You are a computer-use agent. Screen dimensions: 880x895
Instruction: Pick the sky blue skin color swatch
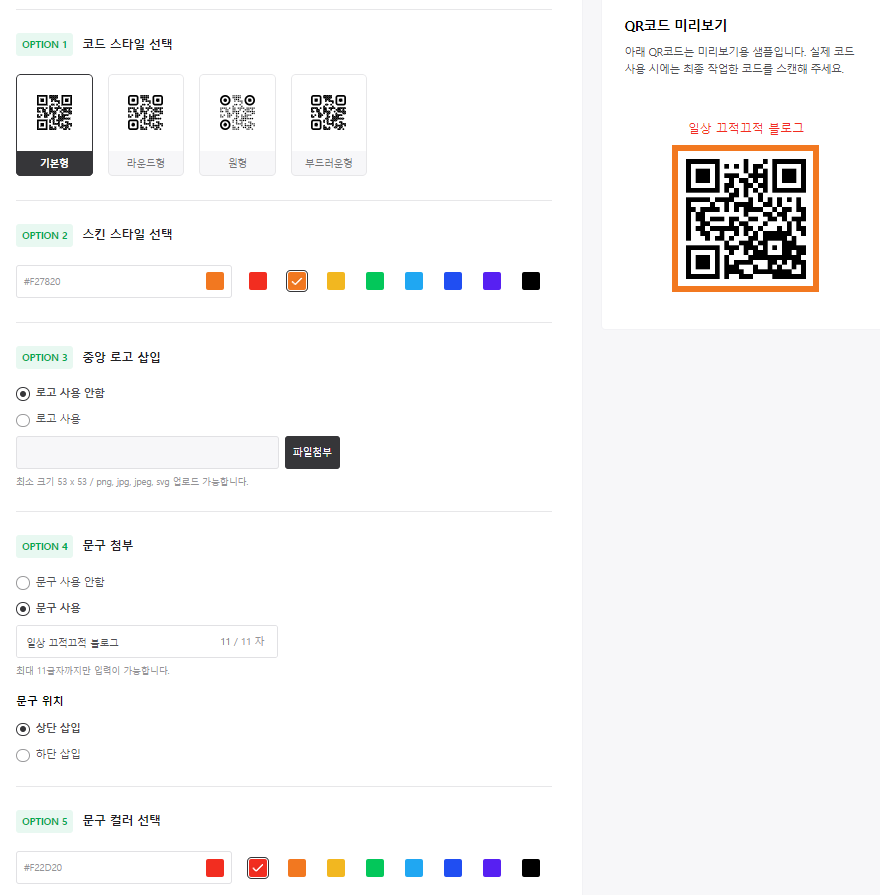pos(414,281)
